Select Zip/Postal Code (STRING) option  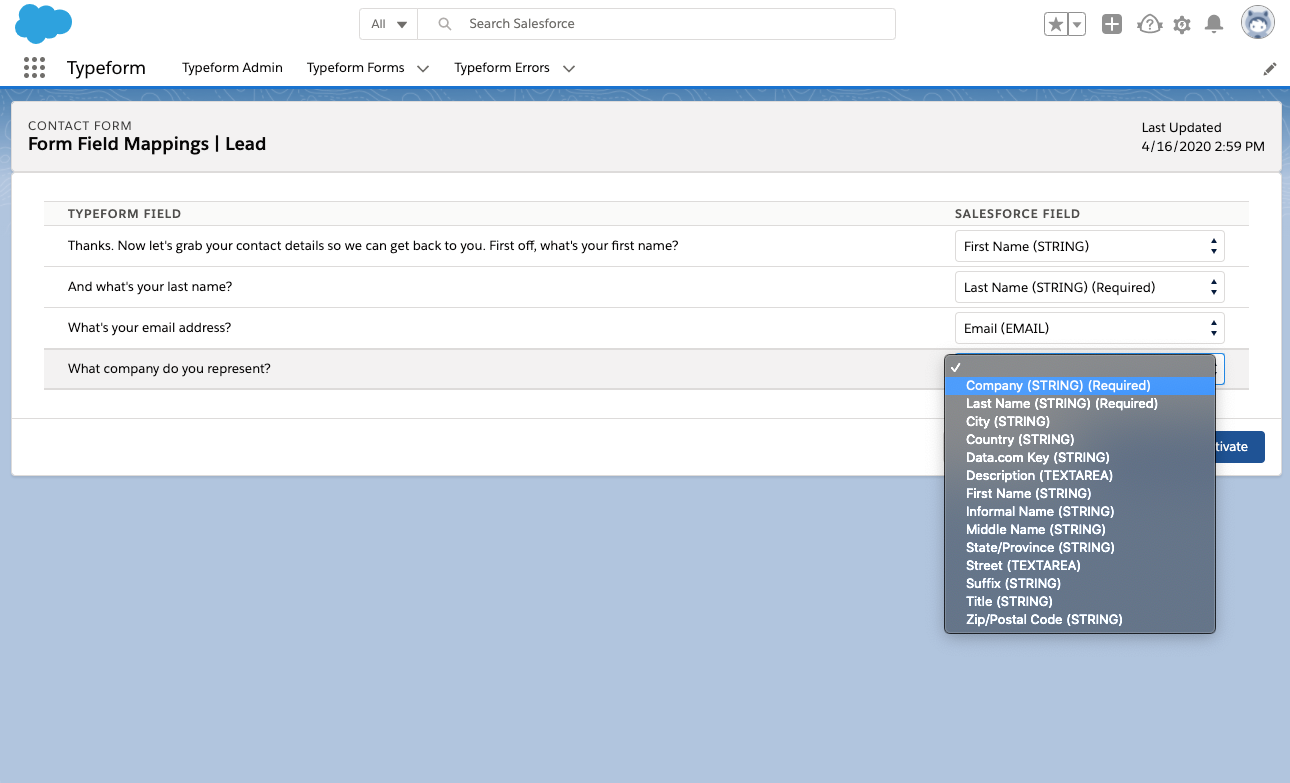click(x=1080, y=619)
